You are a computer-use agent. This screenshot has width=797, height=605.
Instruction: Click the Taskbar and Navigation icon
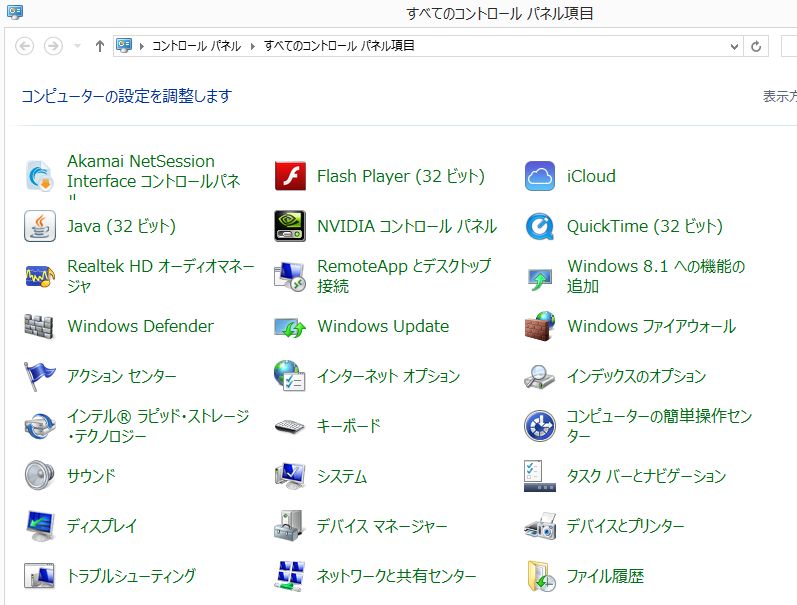click(x=540, y=476)
